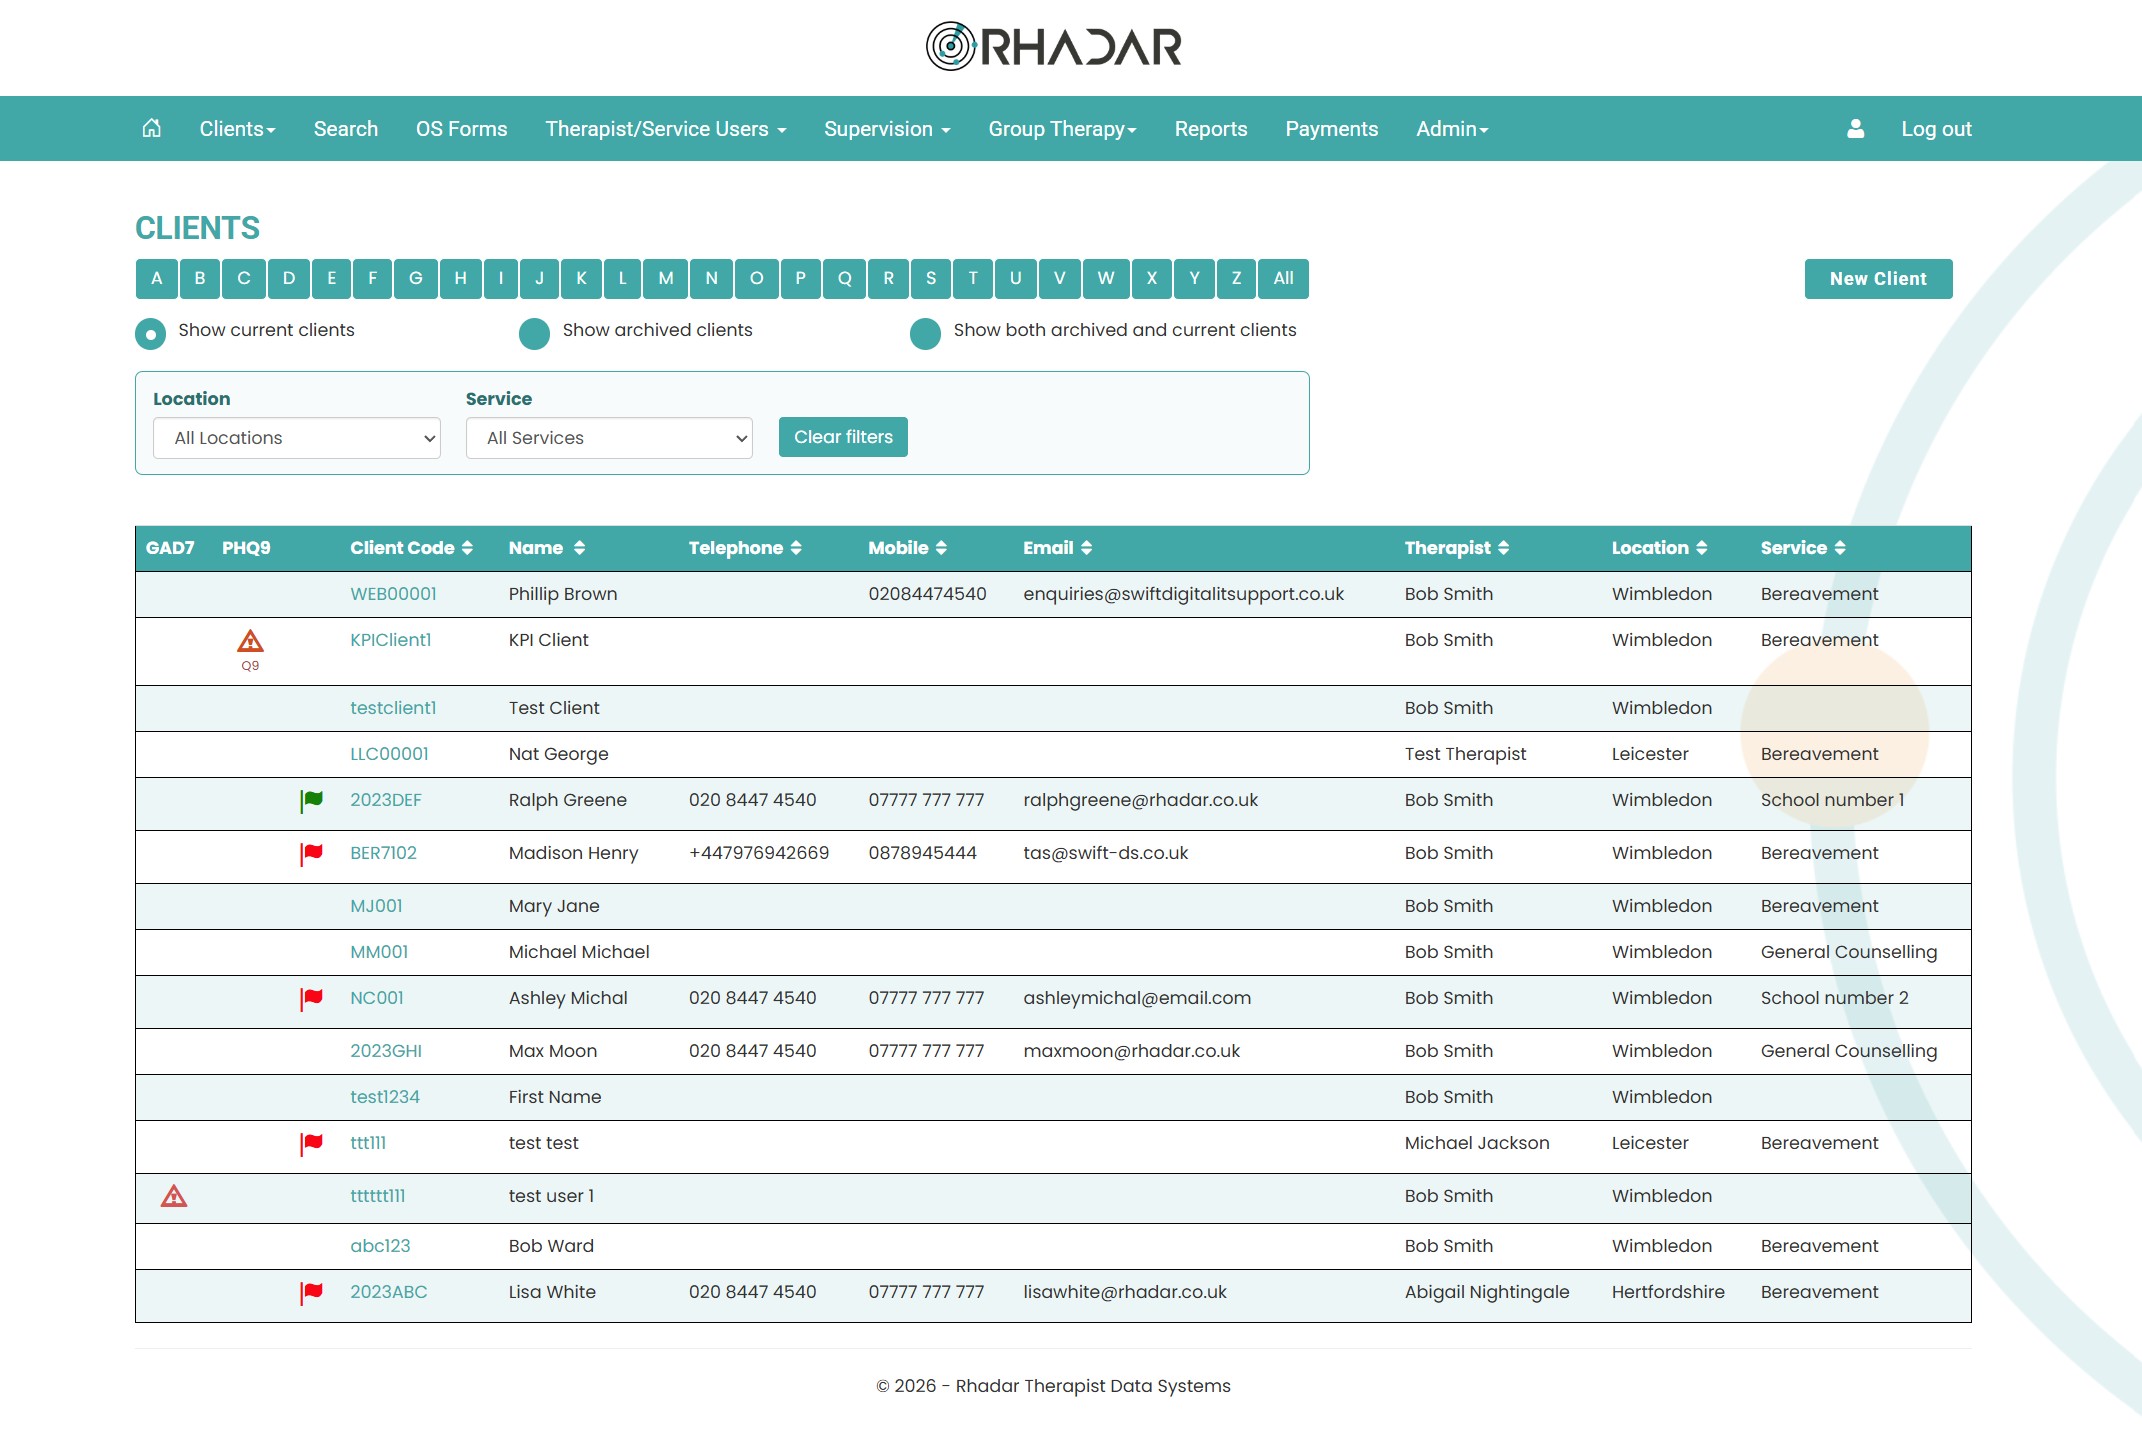The image size is (2142, 1451).
Task: Click School number 2 service cell
Action: tap(1834, 998)
